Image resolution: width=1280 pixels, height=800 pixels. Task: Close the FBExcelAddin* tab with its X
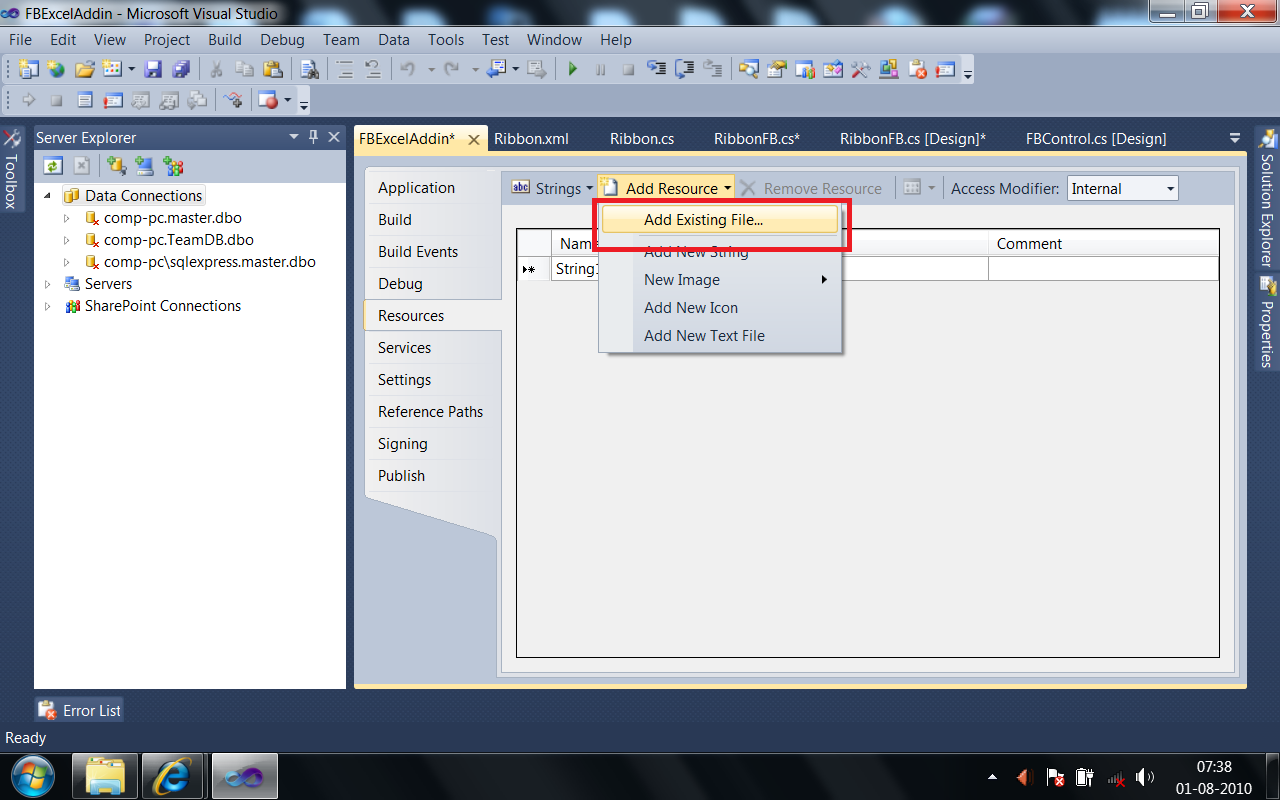coord(473,140)
